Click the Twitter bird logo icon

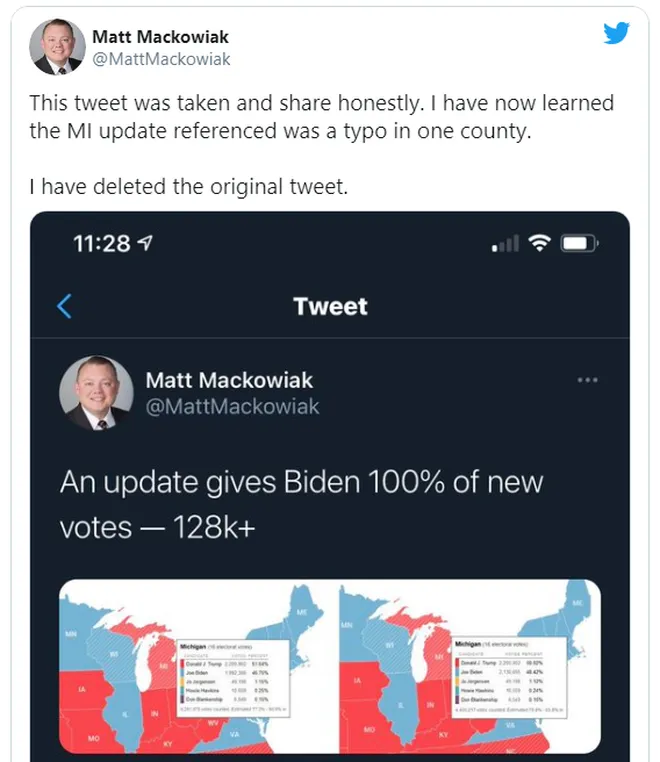click(617, 33)
